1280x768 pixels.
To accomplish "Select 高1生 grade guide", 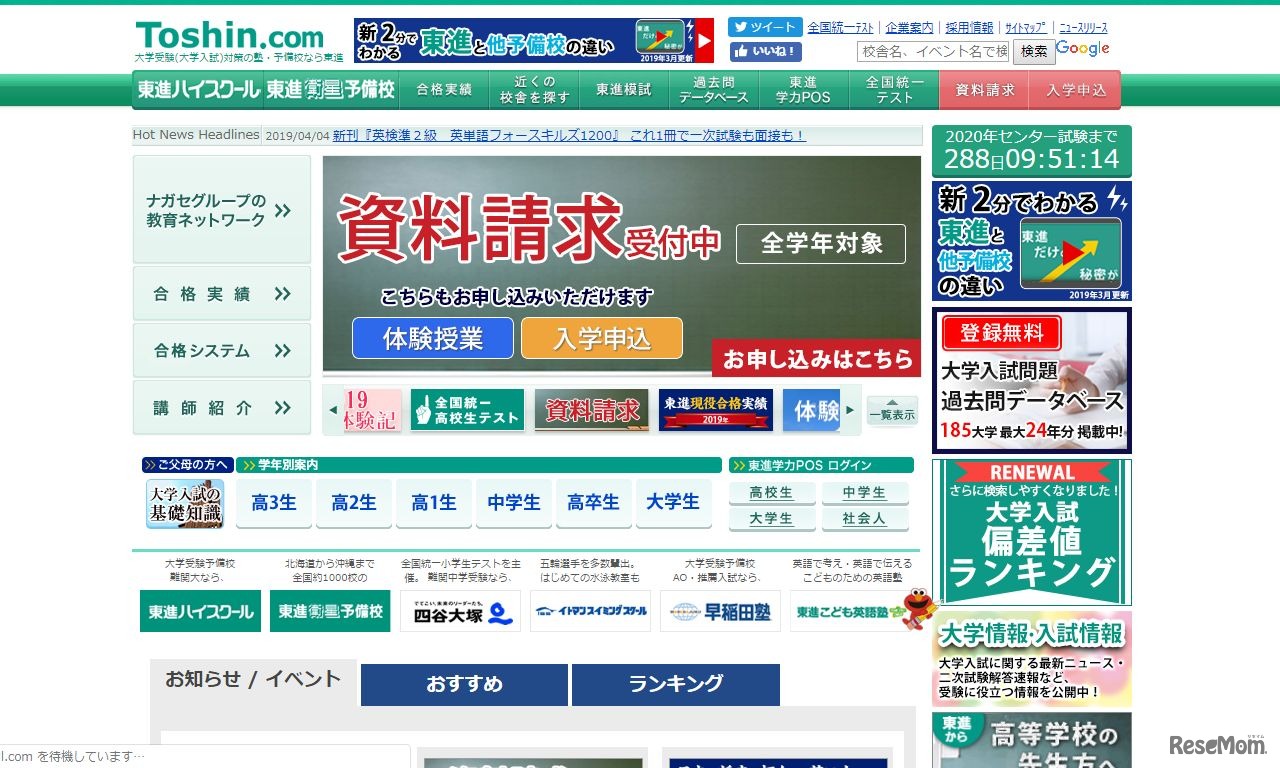I will [x=434, y=503].
